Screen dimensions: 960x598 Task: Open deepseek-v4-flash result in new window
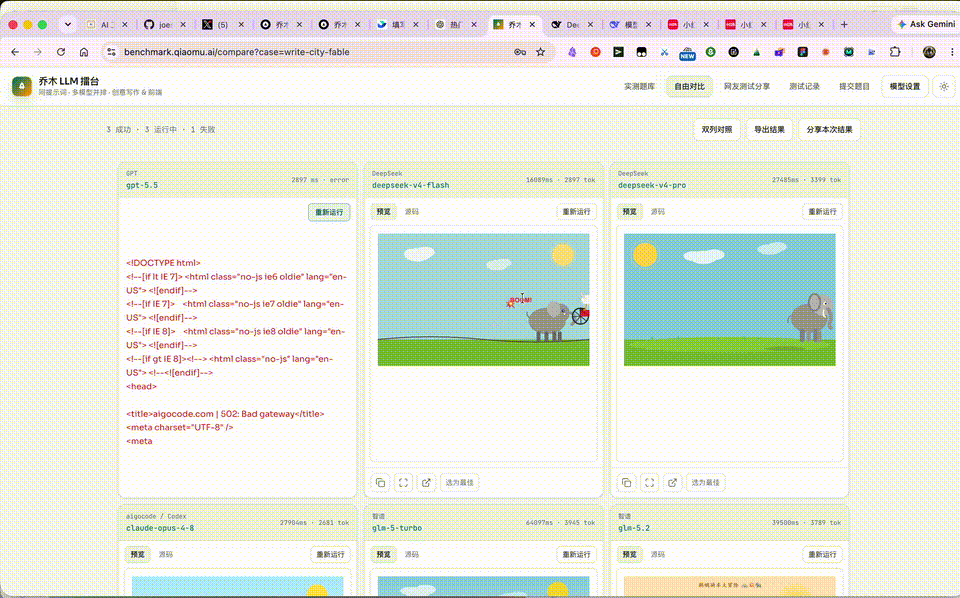click(426, 483)
